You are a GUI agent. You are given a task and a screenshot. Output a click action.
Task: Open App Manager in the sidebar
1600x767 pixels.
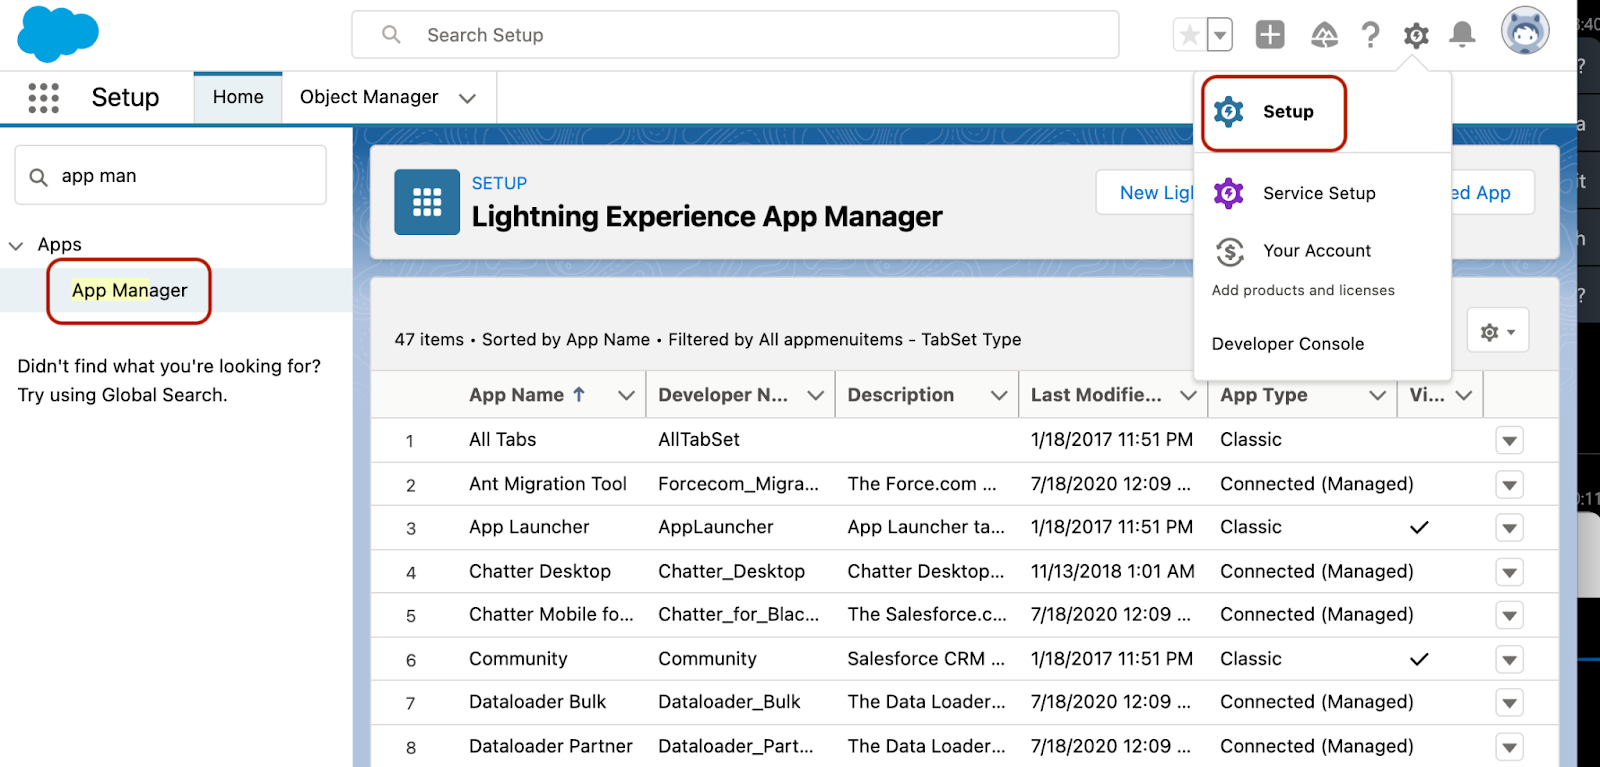130,290
